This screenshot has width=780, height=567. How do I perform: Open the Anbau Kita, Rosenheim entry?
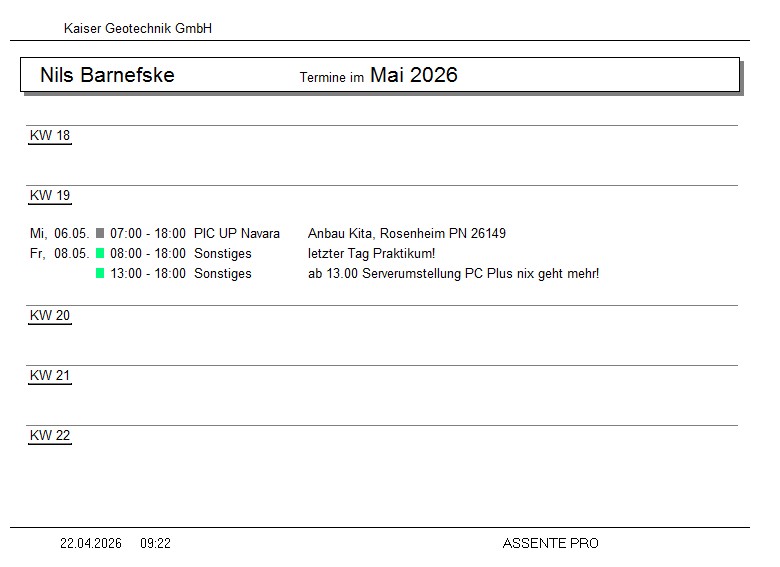coord(407,234)
